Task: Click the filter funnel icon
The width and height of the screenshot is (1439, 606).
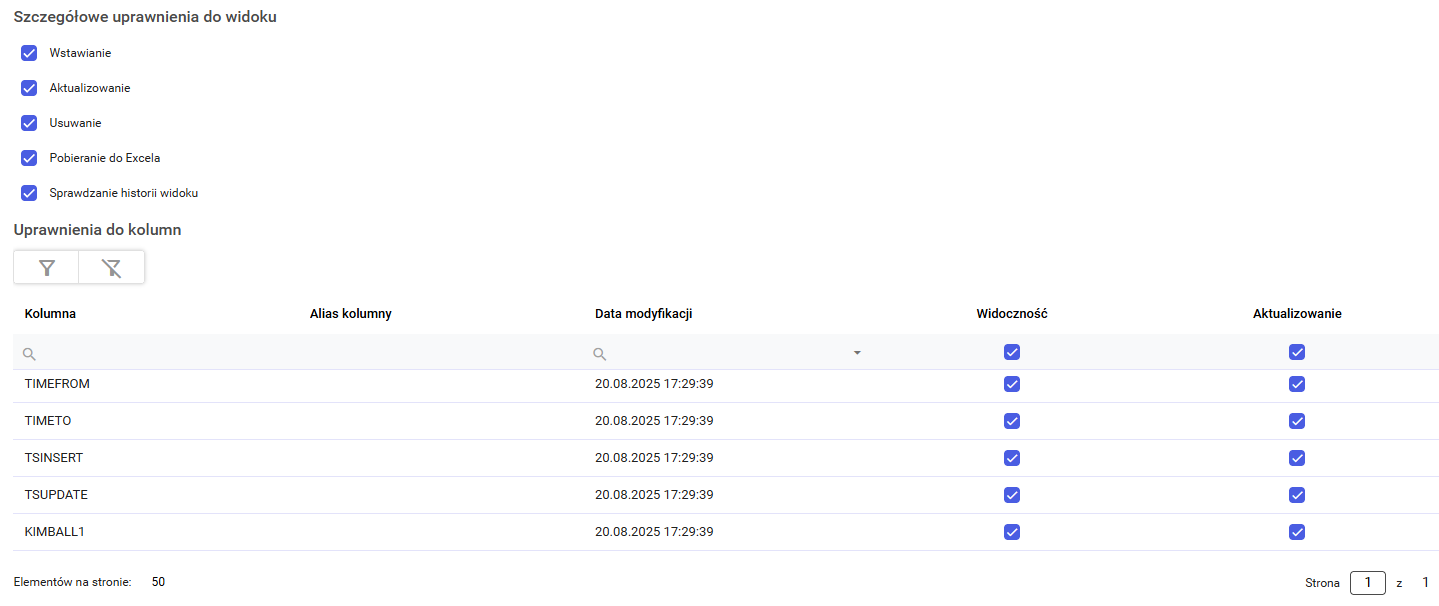Action: (x=46, y=267)
